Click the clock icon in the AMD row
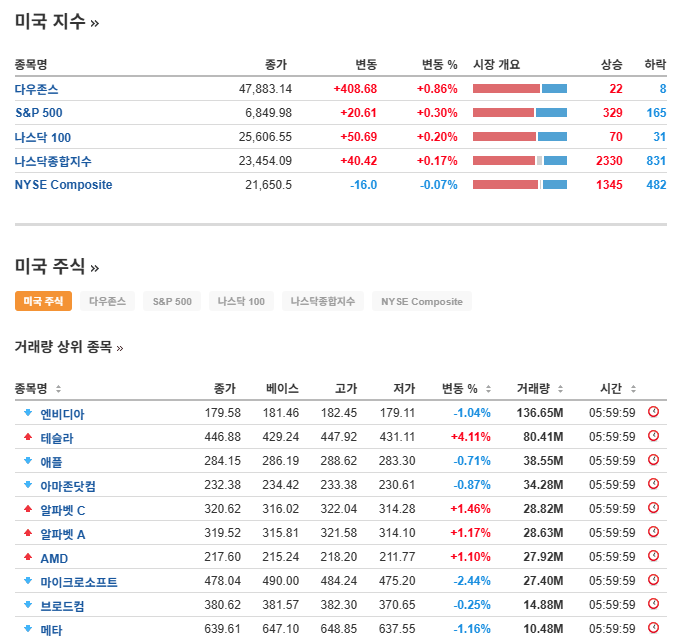 tap(653, 556)
